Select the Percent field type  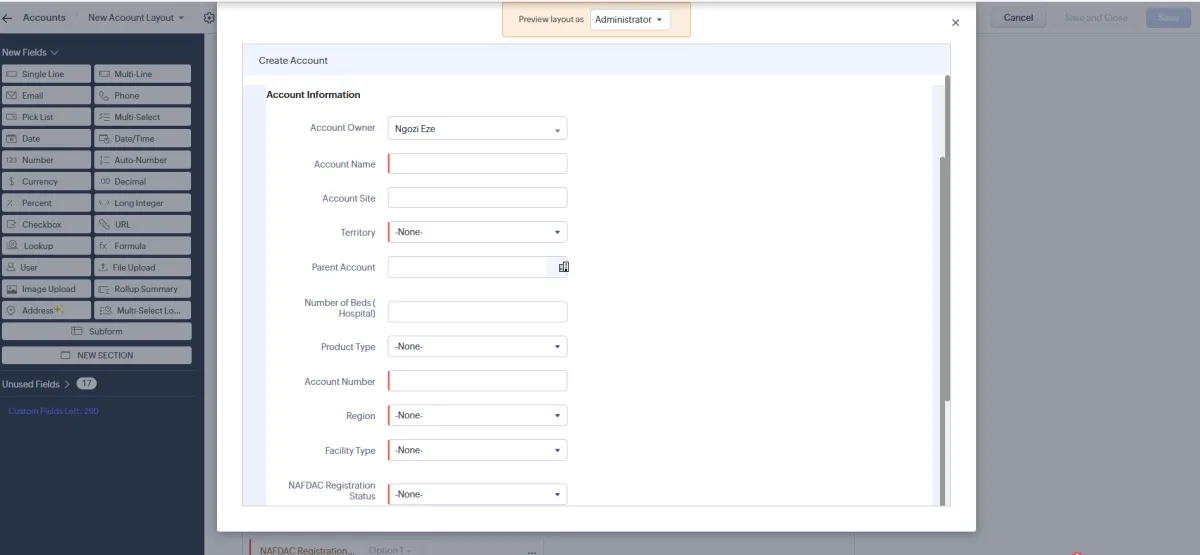(x=46, y=203)
